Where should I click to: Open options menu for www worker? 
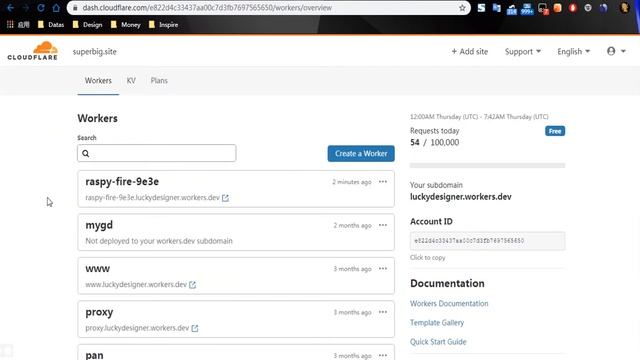pyautogui.click(x=382, y=269)
